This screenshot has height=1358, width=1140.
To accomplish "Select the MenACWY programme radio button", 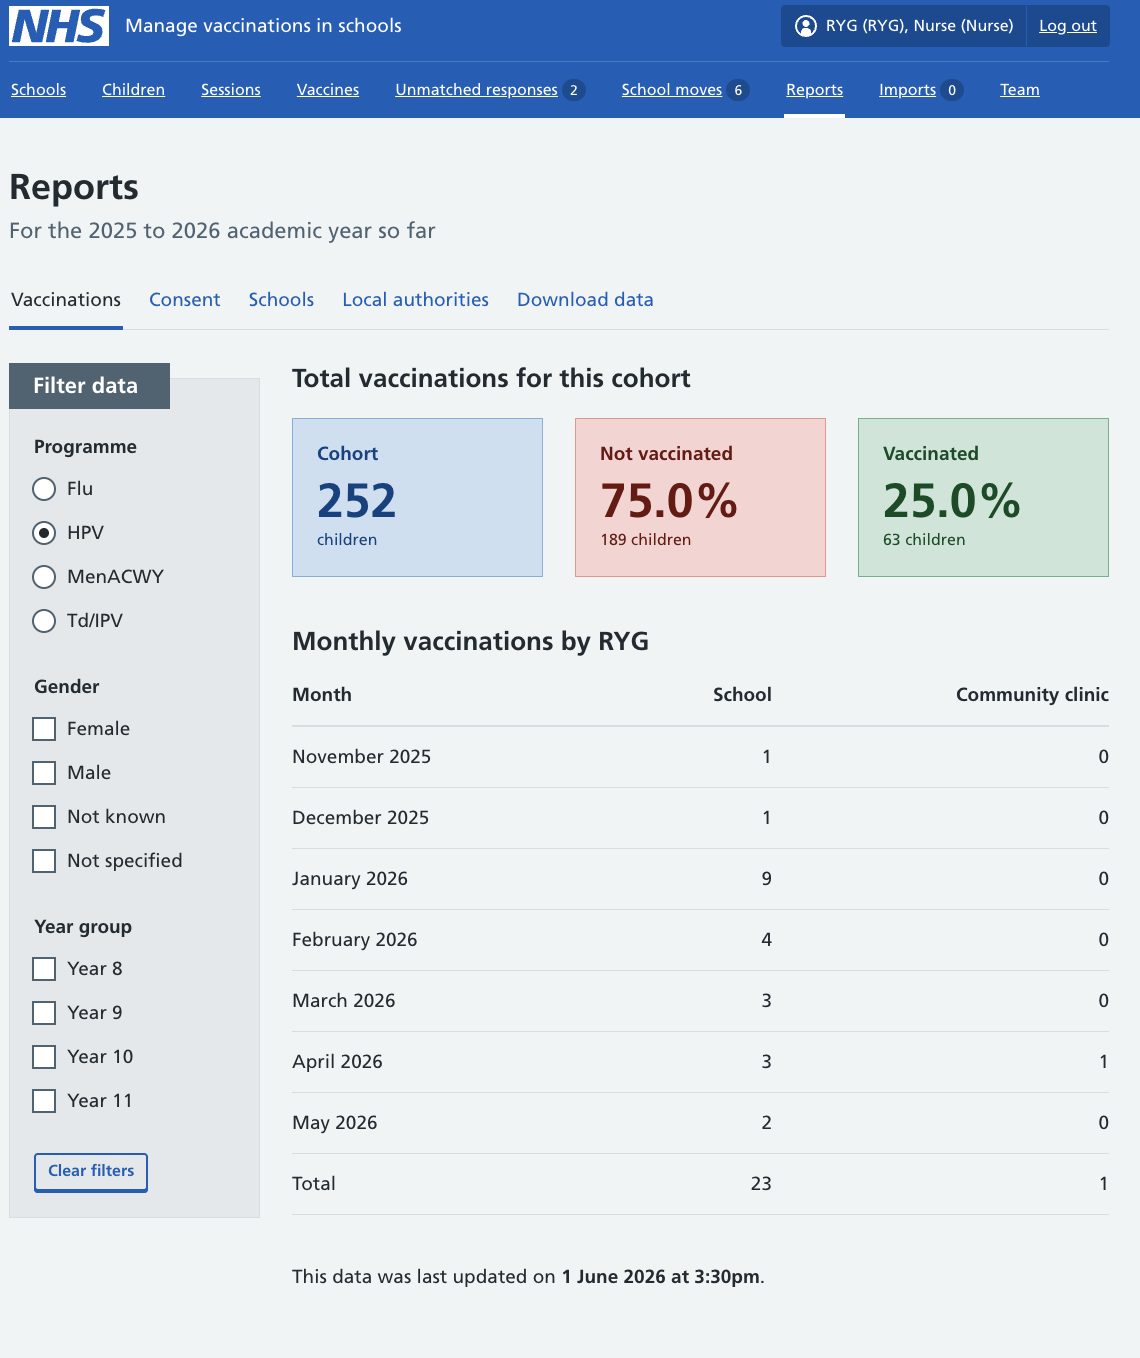I will pos(44,577).
